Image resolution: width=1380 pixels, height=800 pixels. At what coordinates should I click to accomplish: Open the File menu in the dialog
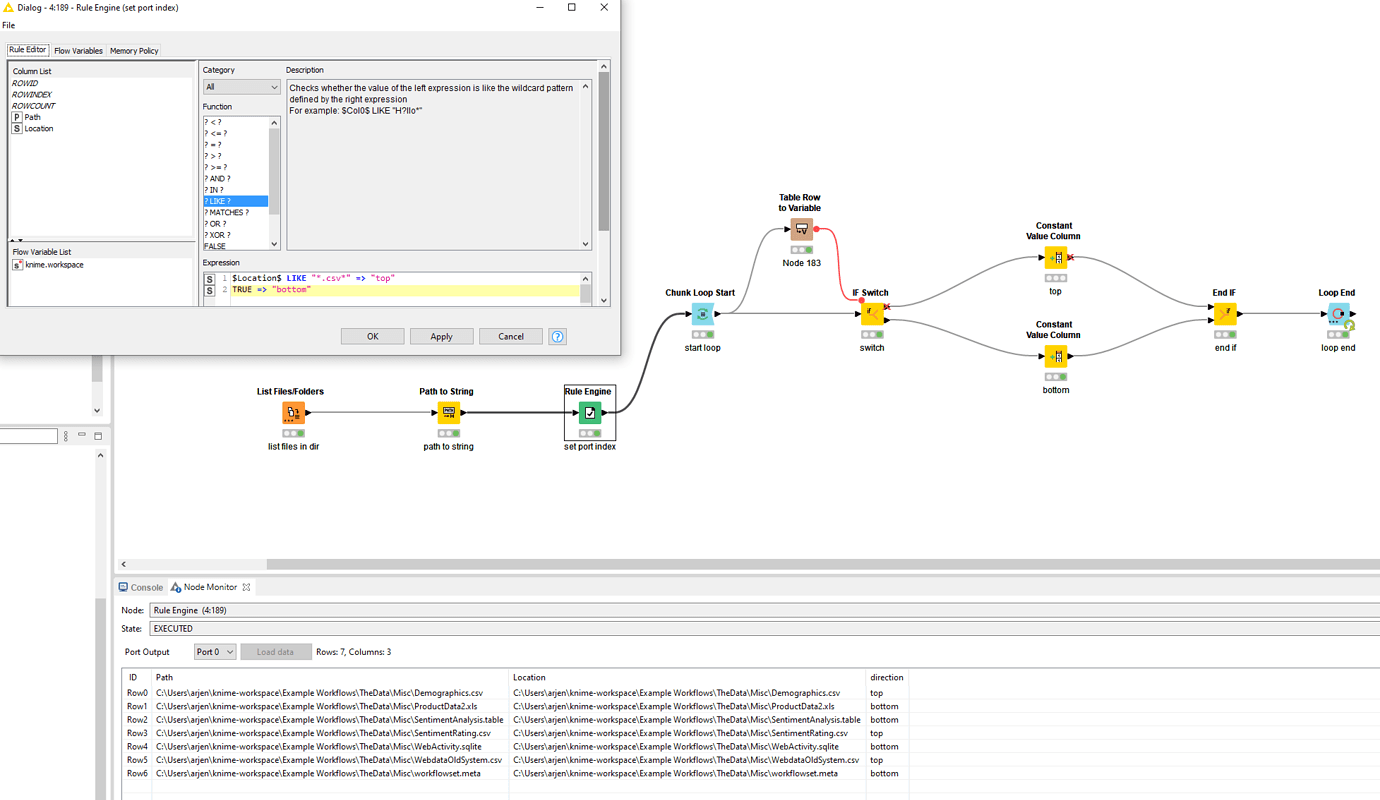tap(8, 25)
